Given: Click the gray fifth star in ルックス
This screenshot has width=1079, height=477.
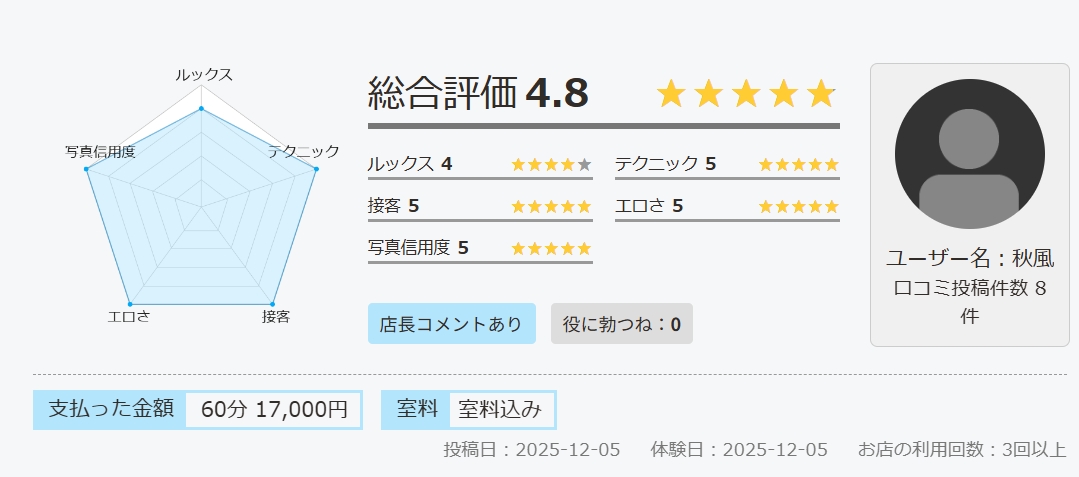Looking at the screenshot, I should click(x=585, y=165).
